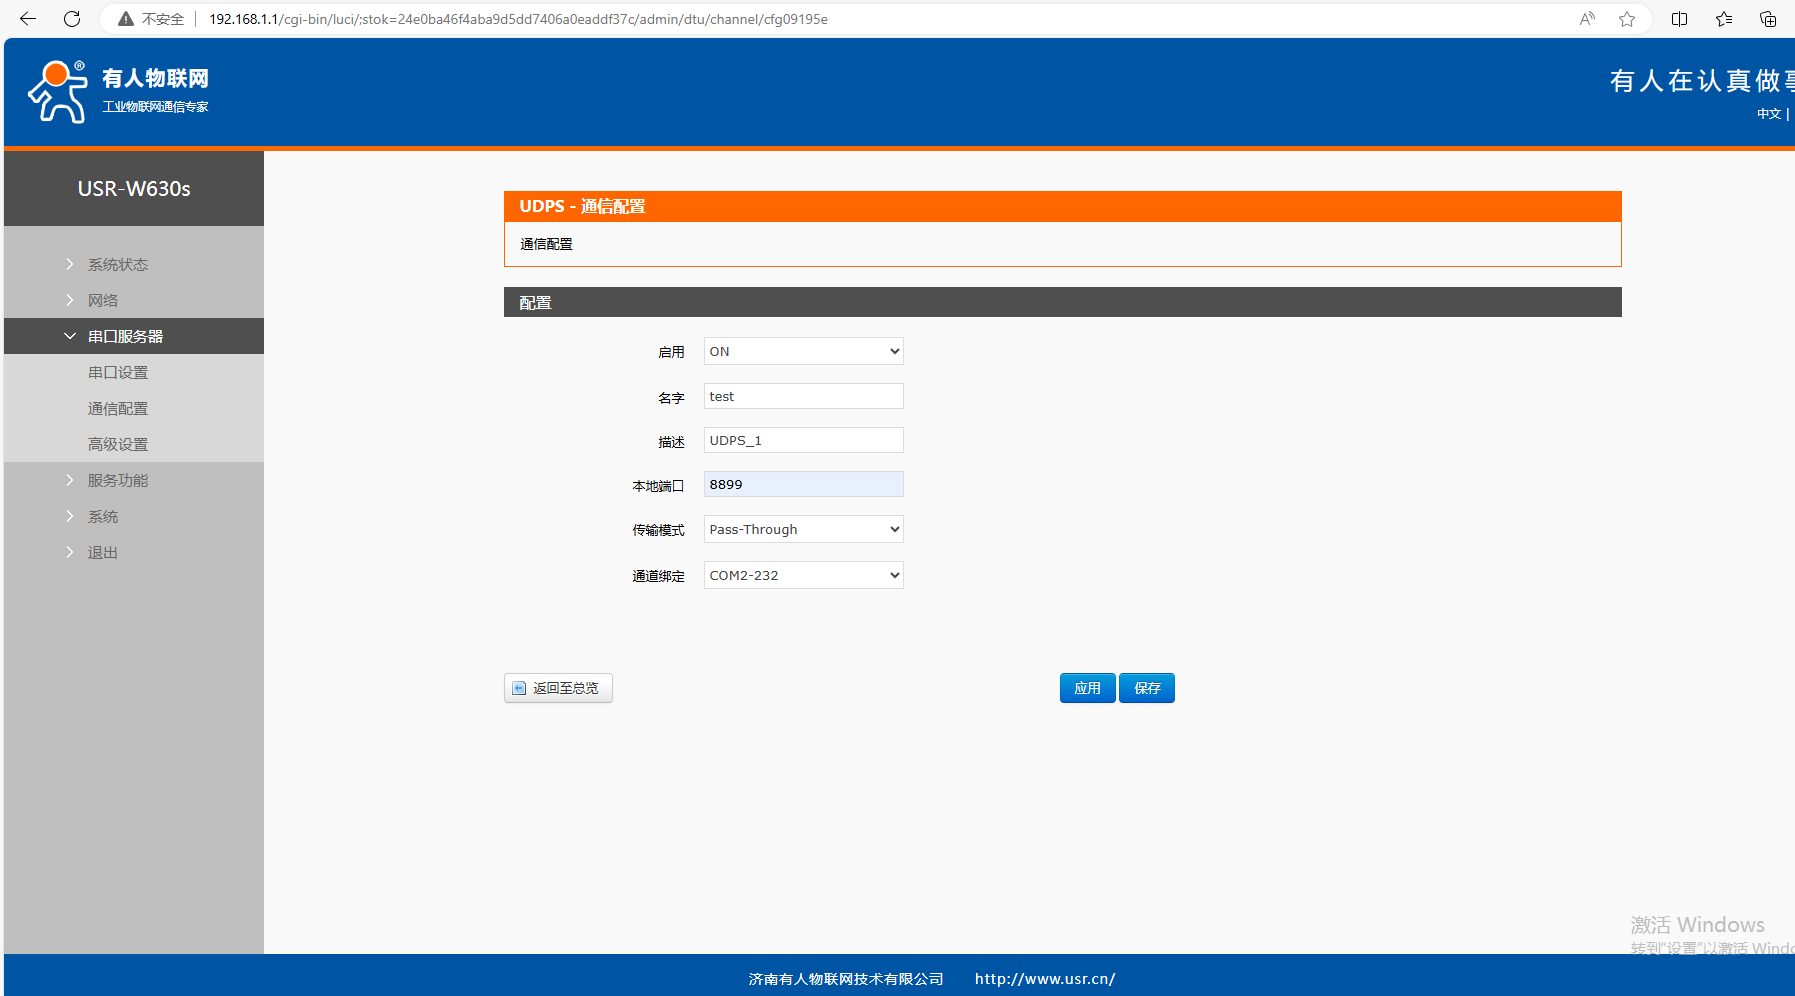Open the split screen icon
This screenshot has width=1795, height=996.
(x=1680, y=19)
